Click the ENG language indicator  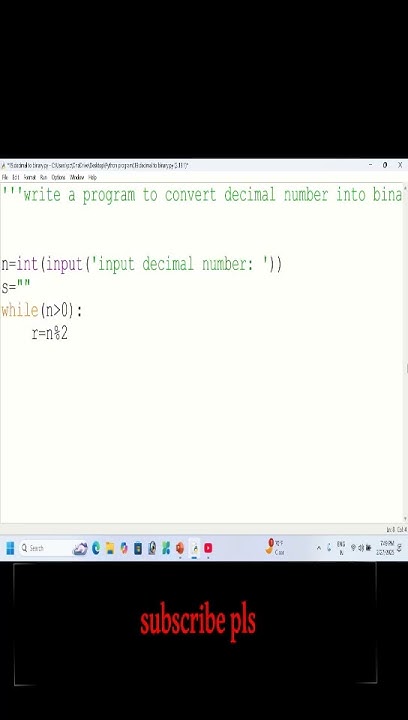pos(341,548)
